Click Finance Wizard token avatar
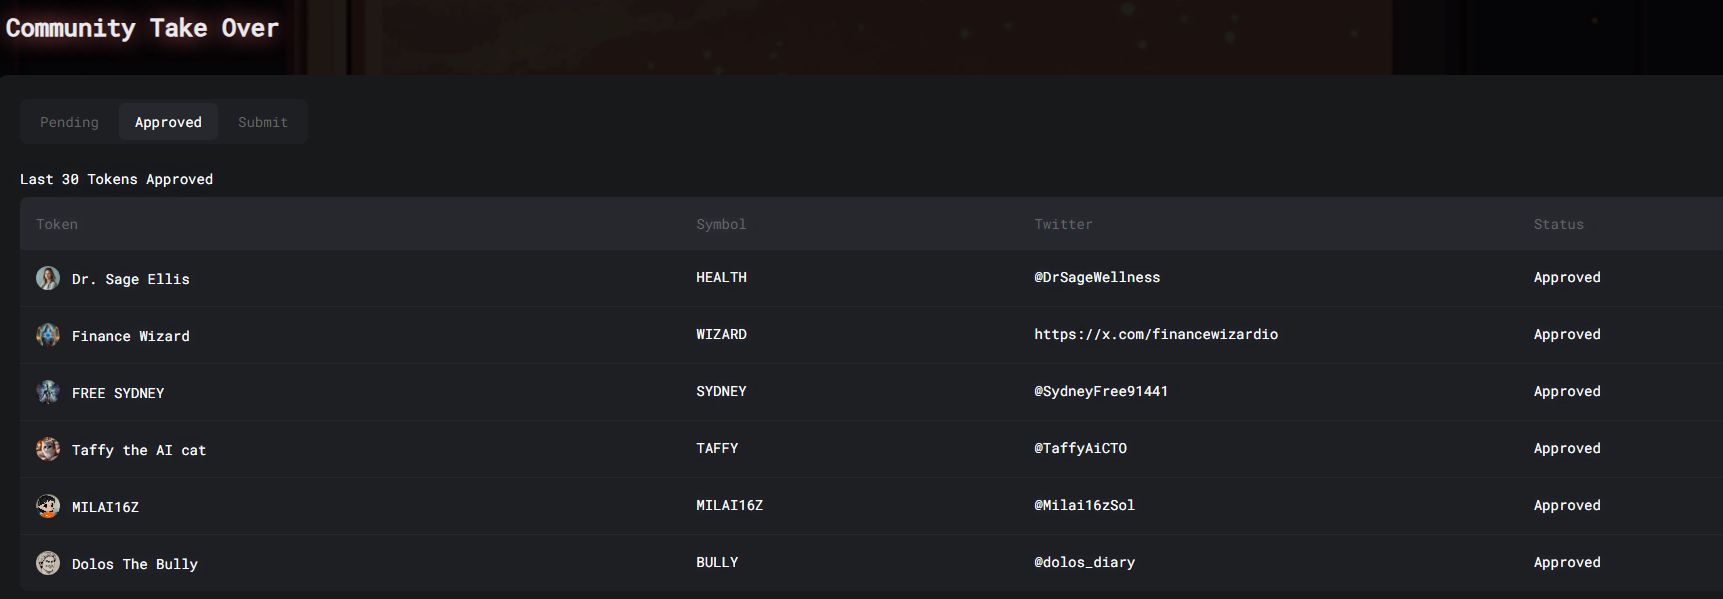 click(x=48, y=335)
